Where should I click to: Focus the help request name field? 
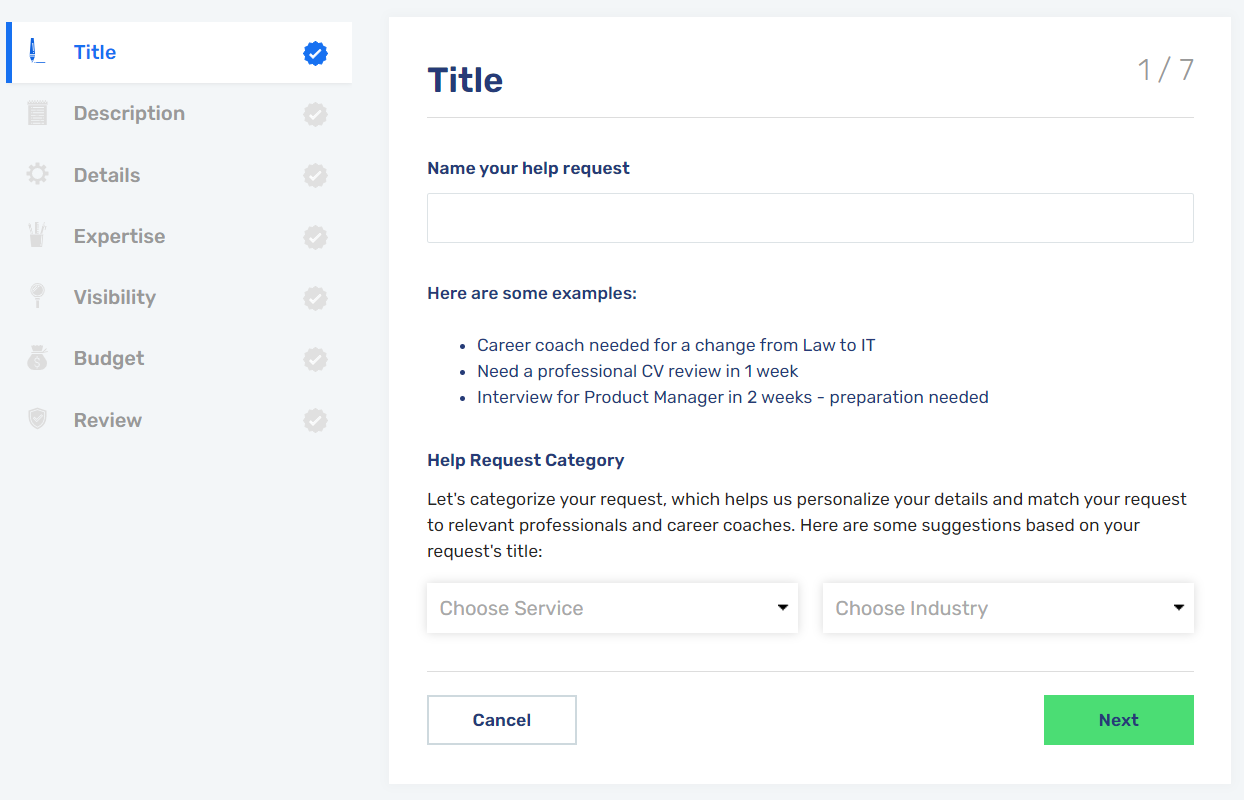810,218
